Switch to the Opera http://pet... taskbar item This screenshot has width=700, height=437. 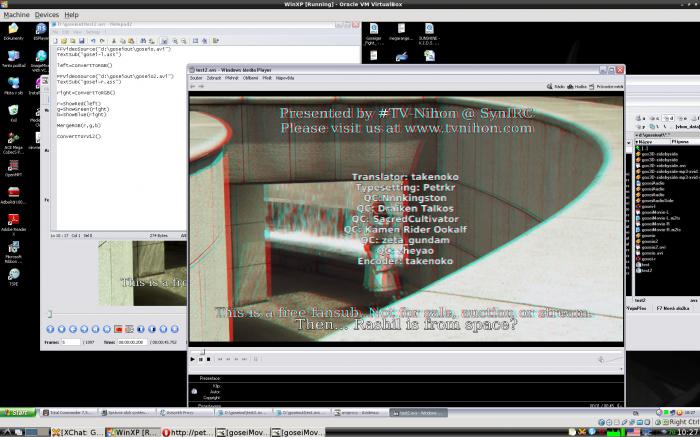tap(188, 433)
